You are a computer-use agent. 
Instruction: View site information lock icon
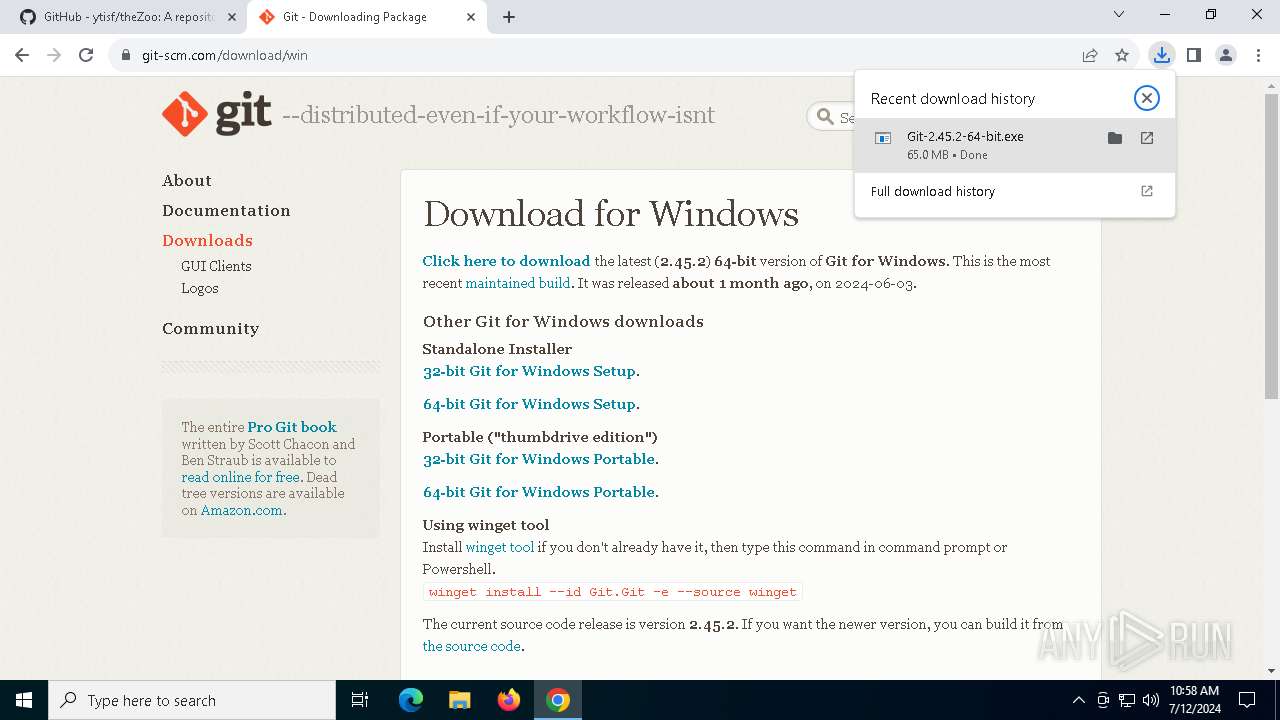(126, 55)
